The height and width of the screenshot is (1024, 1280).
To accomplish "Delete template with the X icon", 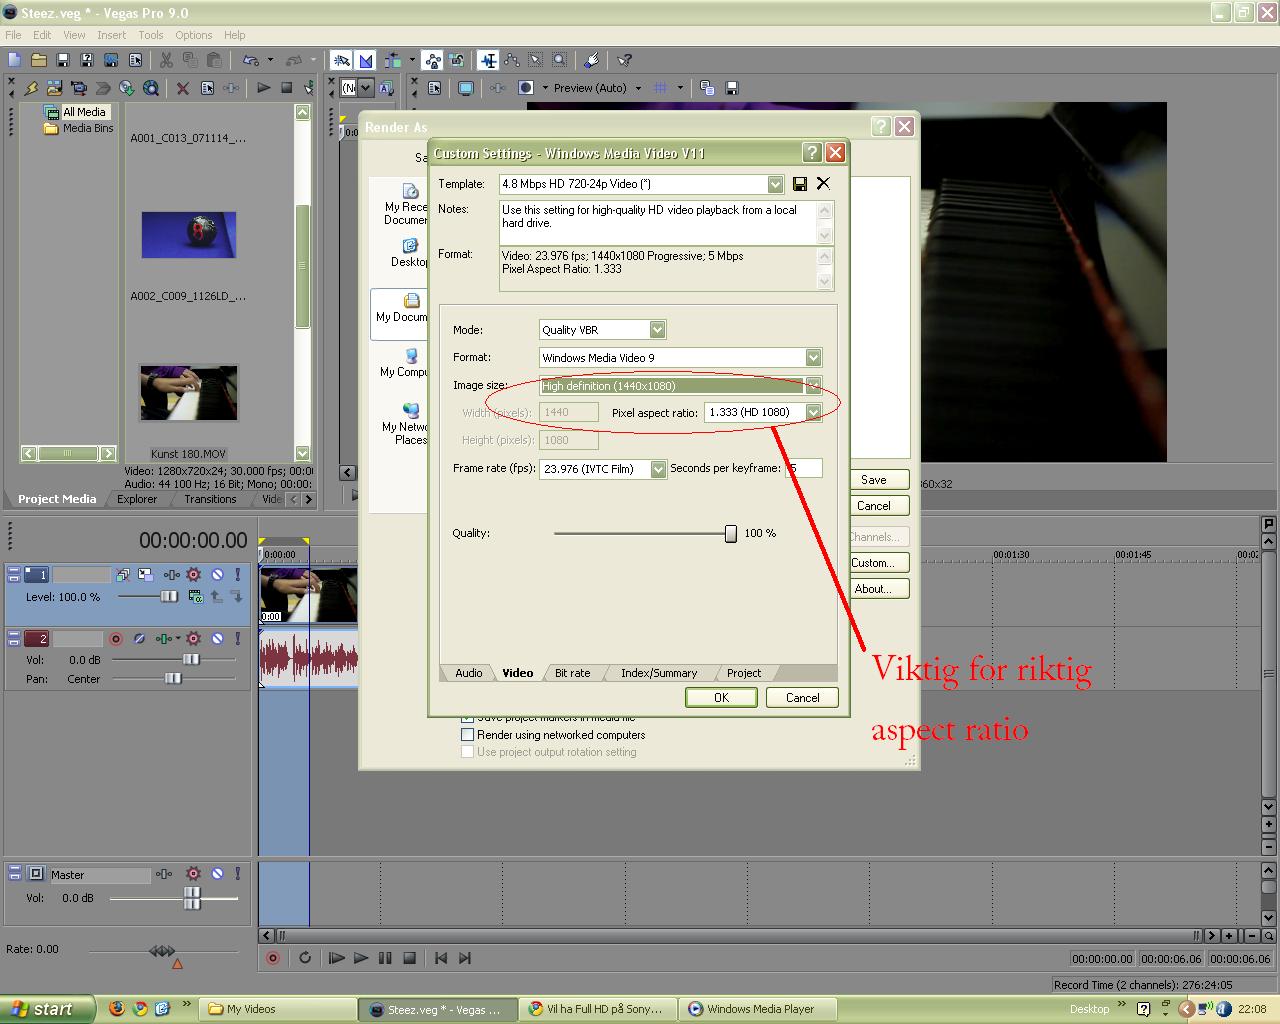I will pos(823,184).
